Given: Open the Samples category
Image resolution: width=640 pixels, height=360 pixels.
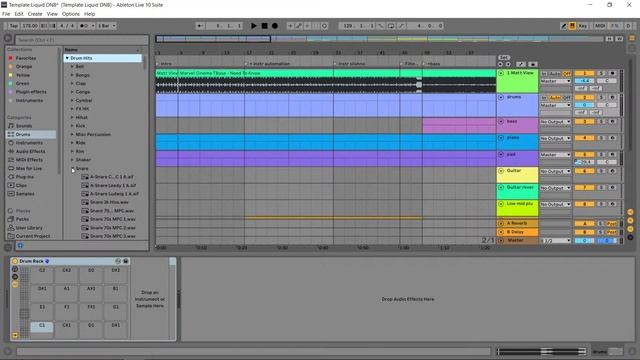Looking at the screenshot, I should (25, 194).
